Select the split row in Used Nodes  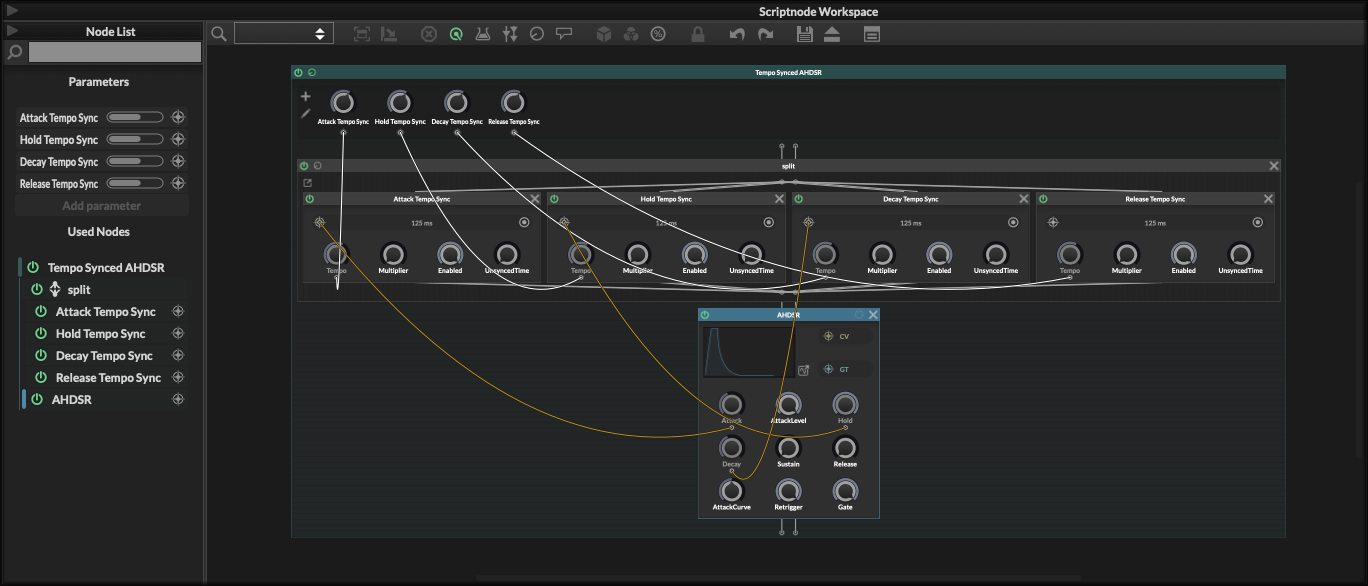point(104,290)
